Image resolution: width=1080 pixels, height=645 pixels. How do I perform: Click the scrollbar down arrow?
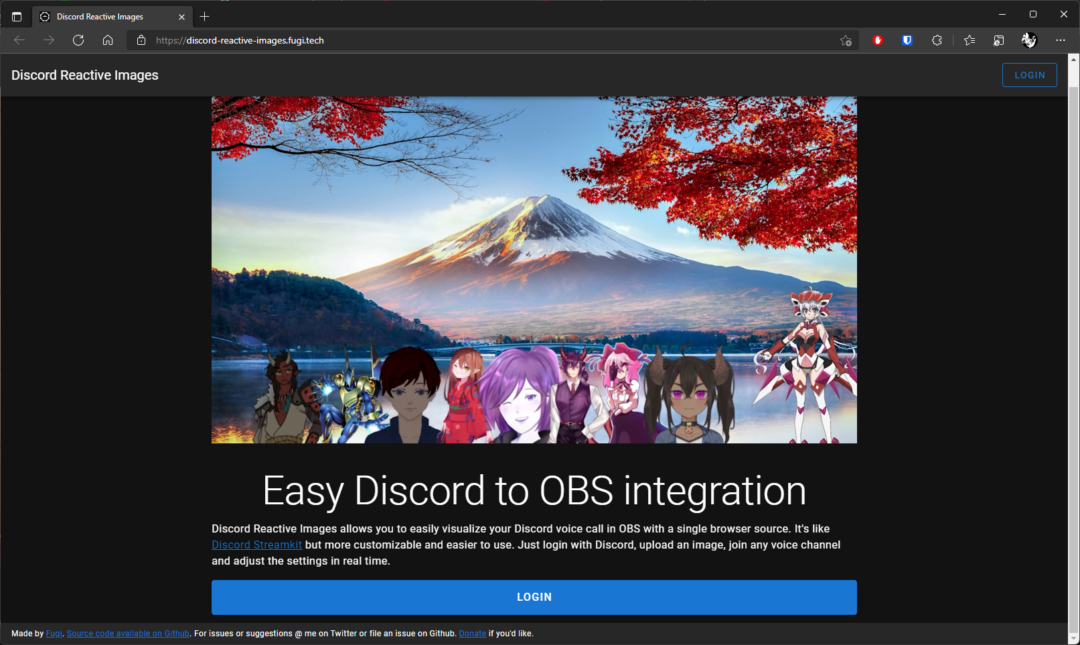coord(1073,639)
